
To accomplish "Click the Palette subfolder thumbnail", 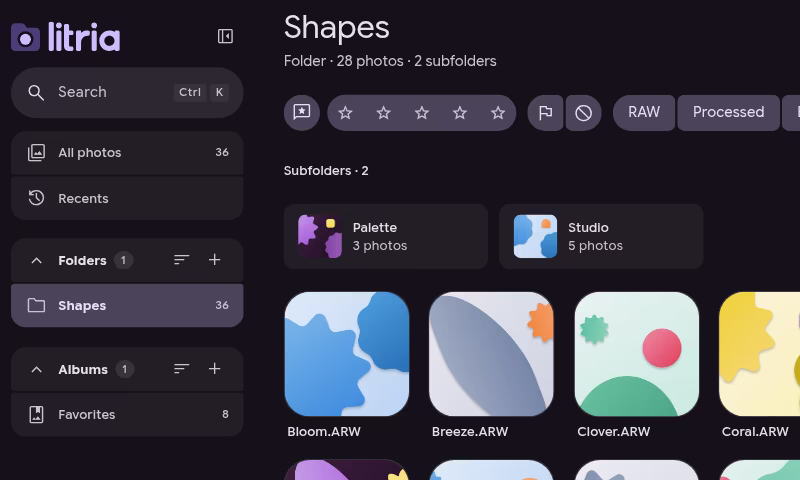I will 320,237.
